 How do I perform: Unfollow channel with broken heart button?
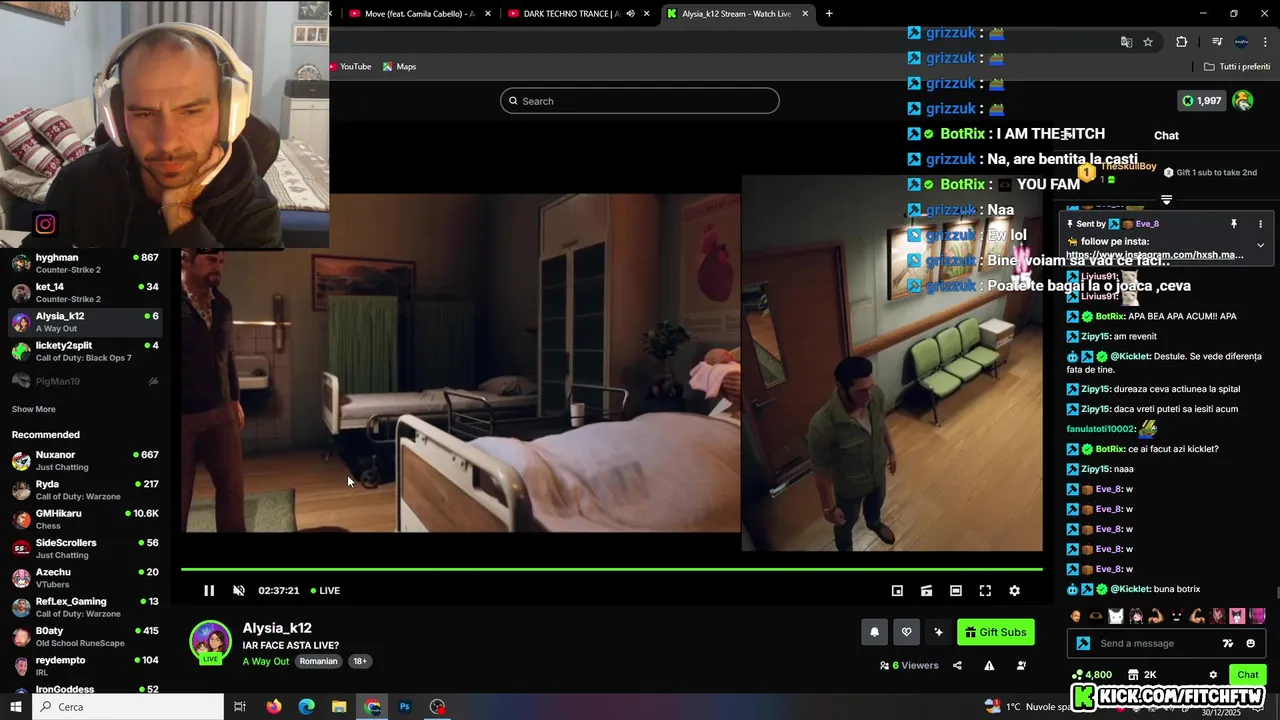907,632
